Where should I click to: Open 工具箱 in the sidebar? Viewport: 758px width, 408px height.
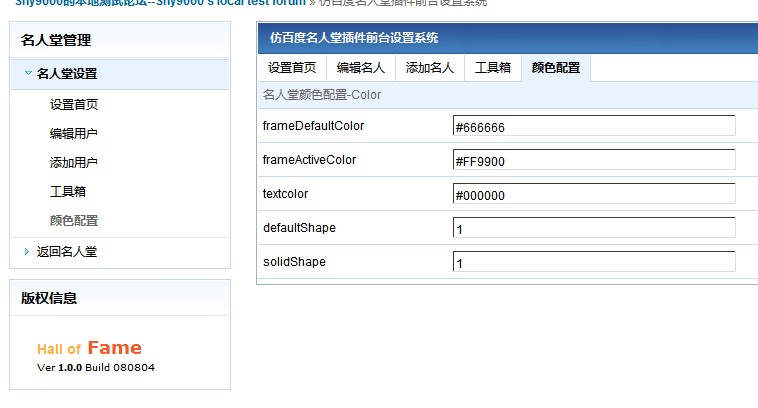point(68,191)
